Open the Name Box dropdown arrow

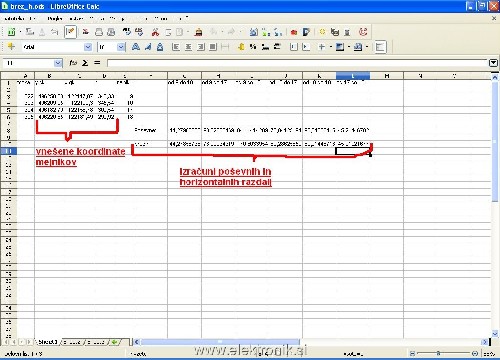coord(58,63)
